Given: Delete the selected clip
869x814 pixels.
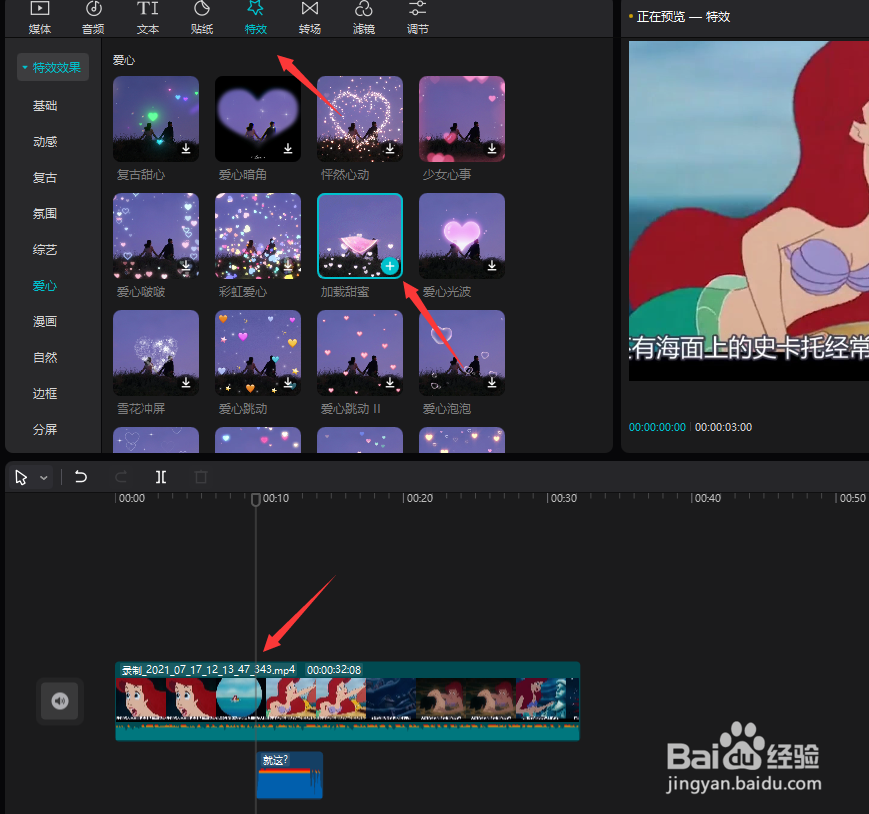Looking at the screenshot, I should pyautogui.click(x=201, y=477).
